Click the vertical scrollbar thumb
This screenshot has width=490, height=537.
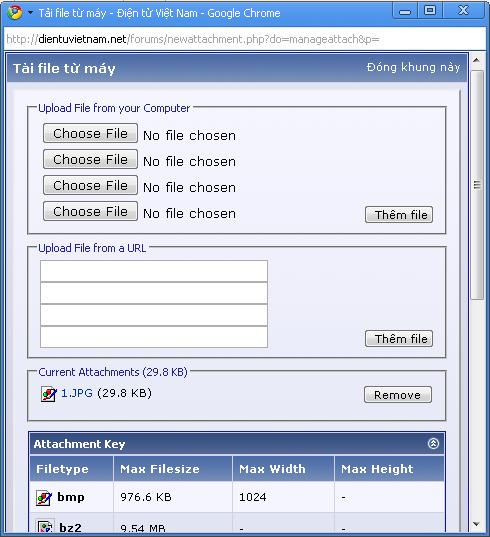(x=477, y=185)
